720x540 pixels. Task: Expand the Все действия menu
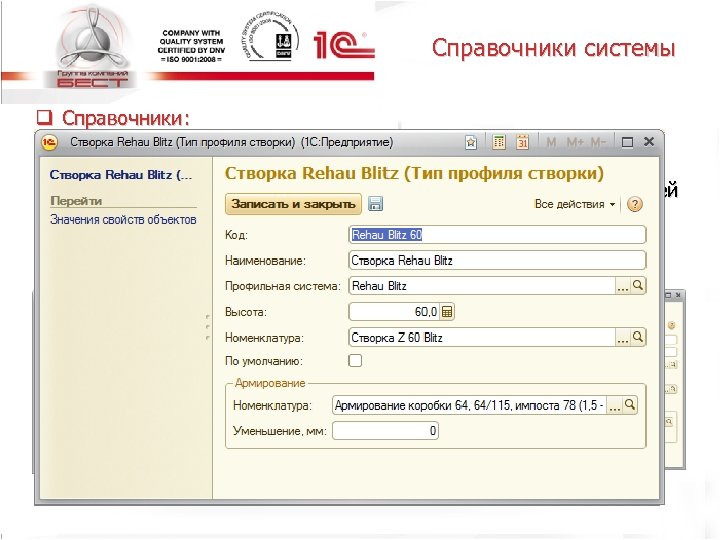[574, 204]
